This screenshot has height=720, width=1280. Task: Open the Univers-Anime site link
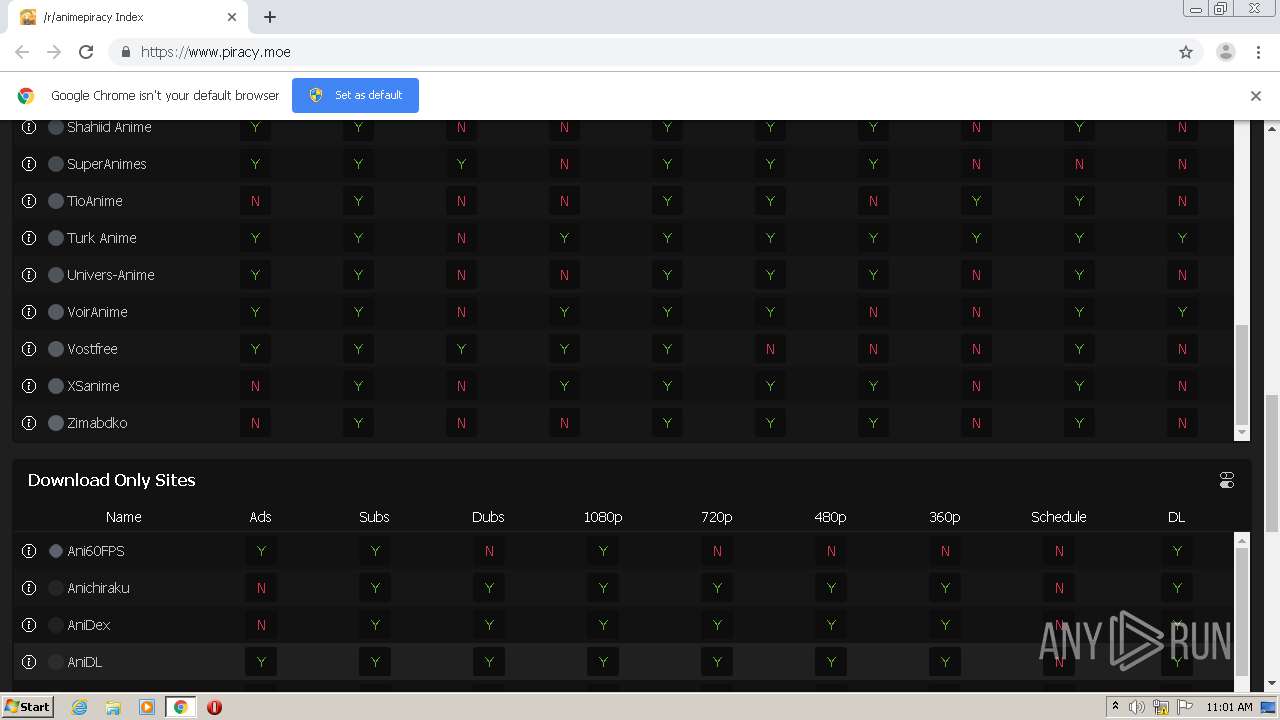tap(111, 275)
